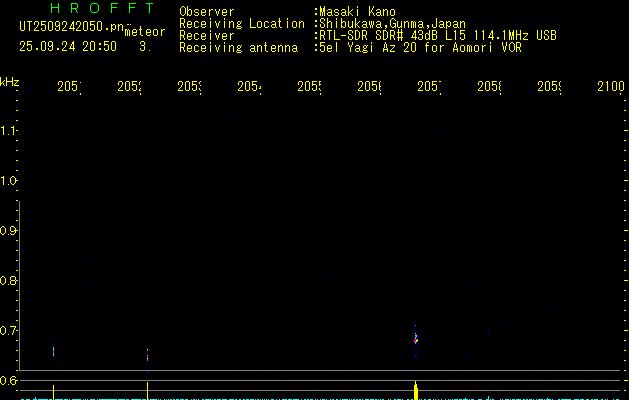Viewport: 629px width, 400px height.
Task: Select the 5el Yagi antenna description
Action: coord(418,48)
